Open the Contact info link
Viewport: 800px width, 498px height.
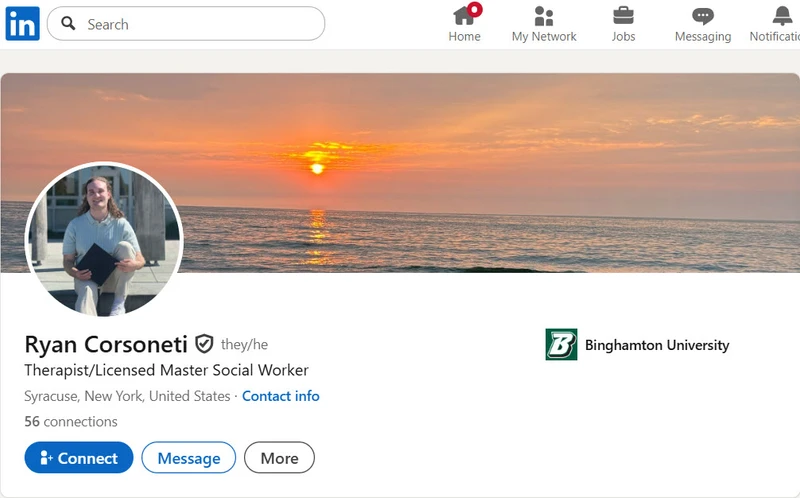pyautogui.click(x=281, y=396)
